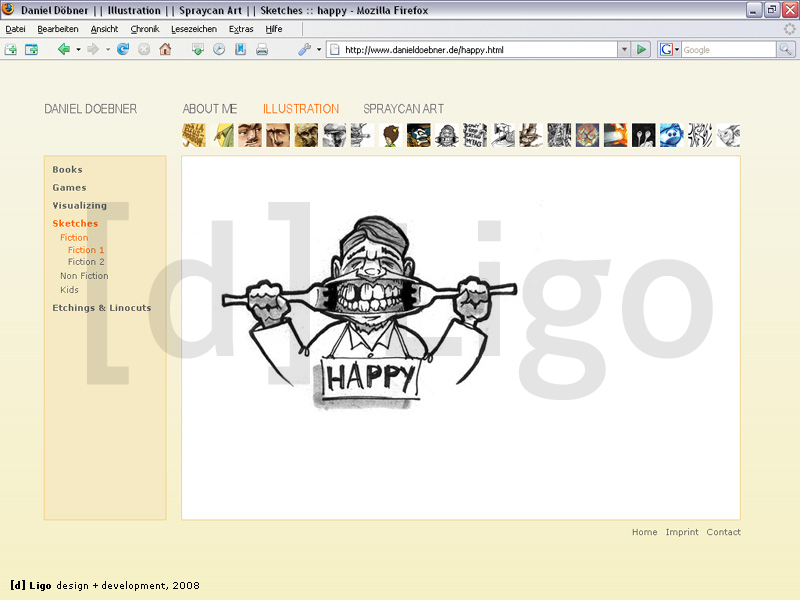This screenshot has height=600, width=800.
Task: Open the skull sketch thumbnail
Action: [x=306, y=135]
